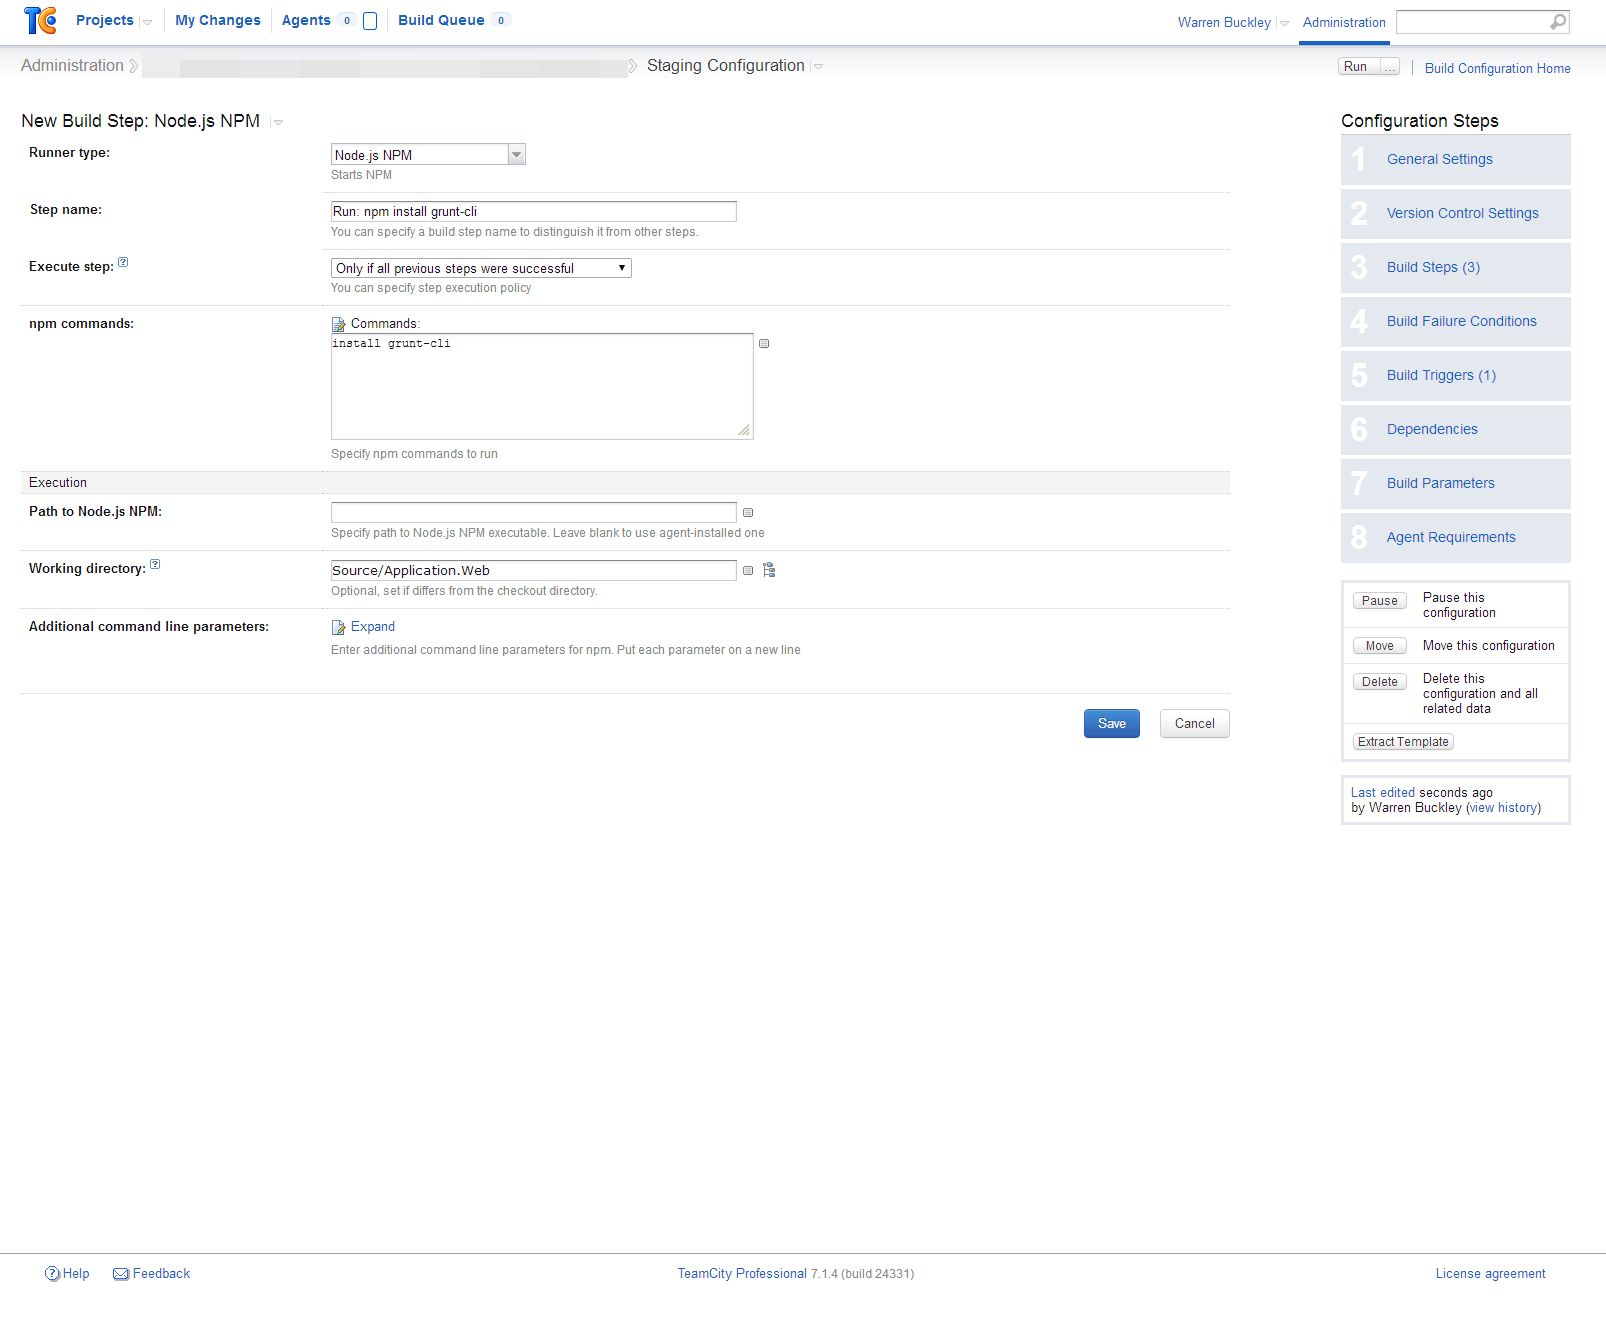
Task: Open the Runner type dropdown
Action: (515, 154)
